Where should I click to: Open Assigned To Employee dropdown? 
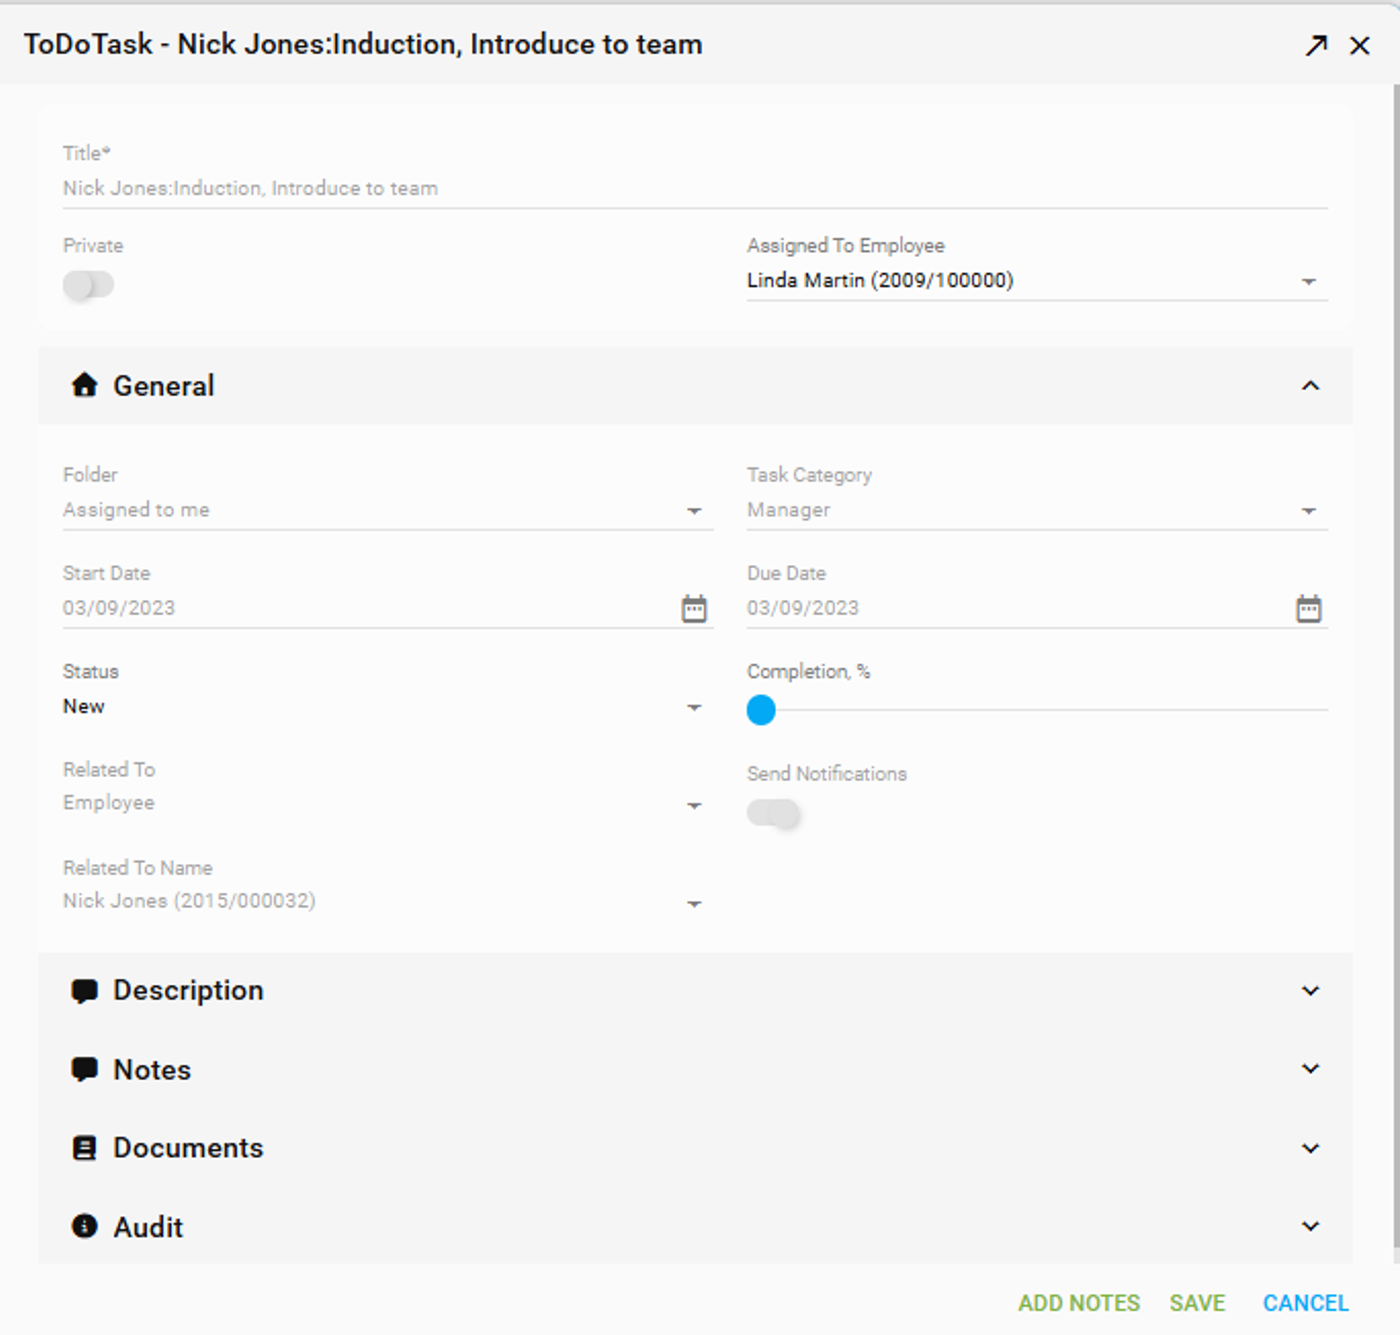(1308, 282)
